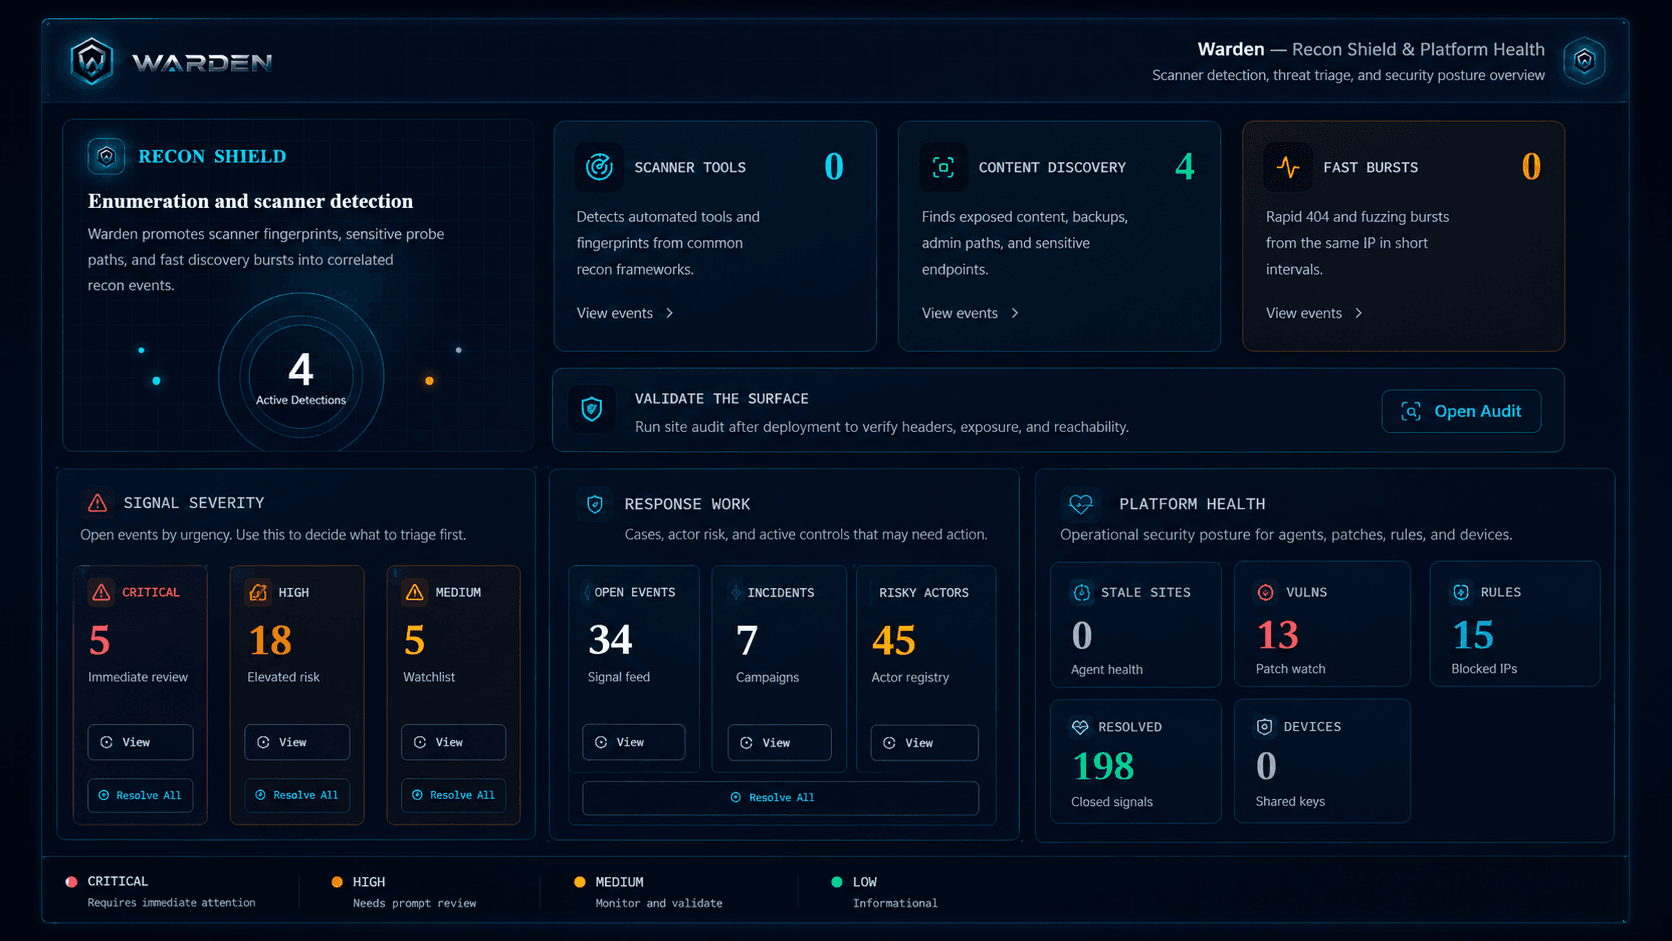Click the Signal Severity warning triangle icon

tap(97, 503)
